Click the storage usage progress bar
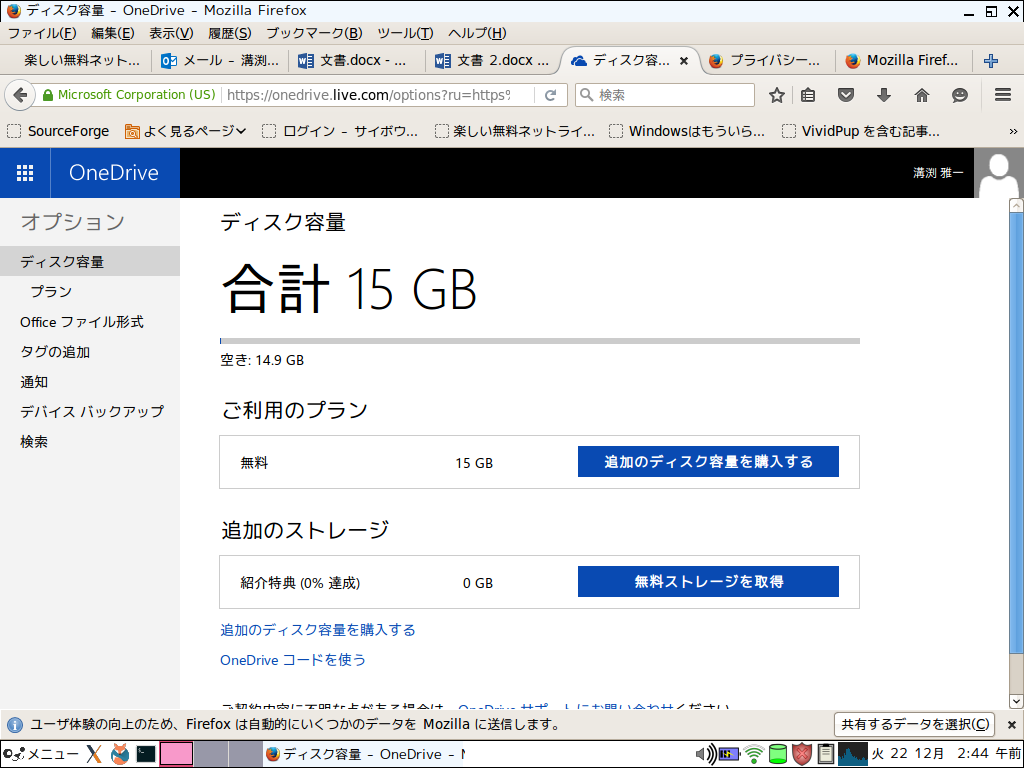1024x768 pixels. 539,341
